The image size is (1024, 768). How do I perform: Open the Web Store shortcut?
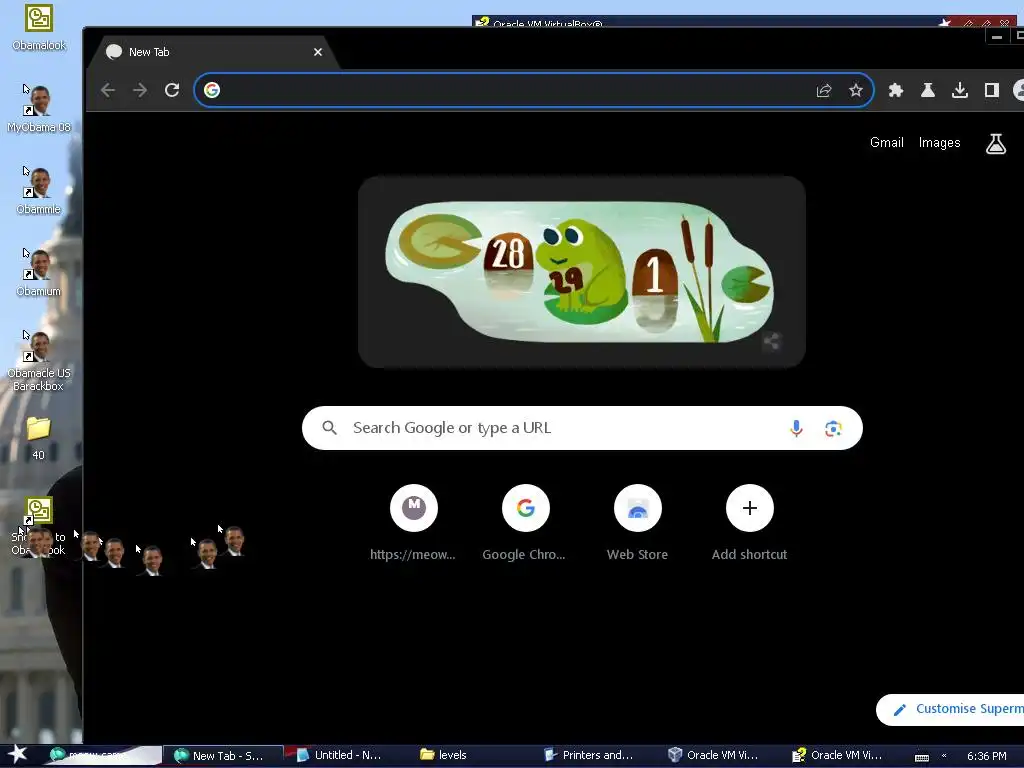(637, 522)
